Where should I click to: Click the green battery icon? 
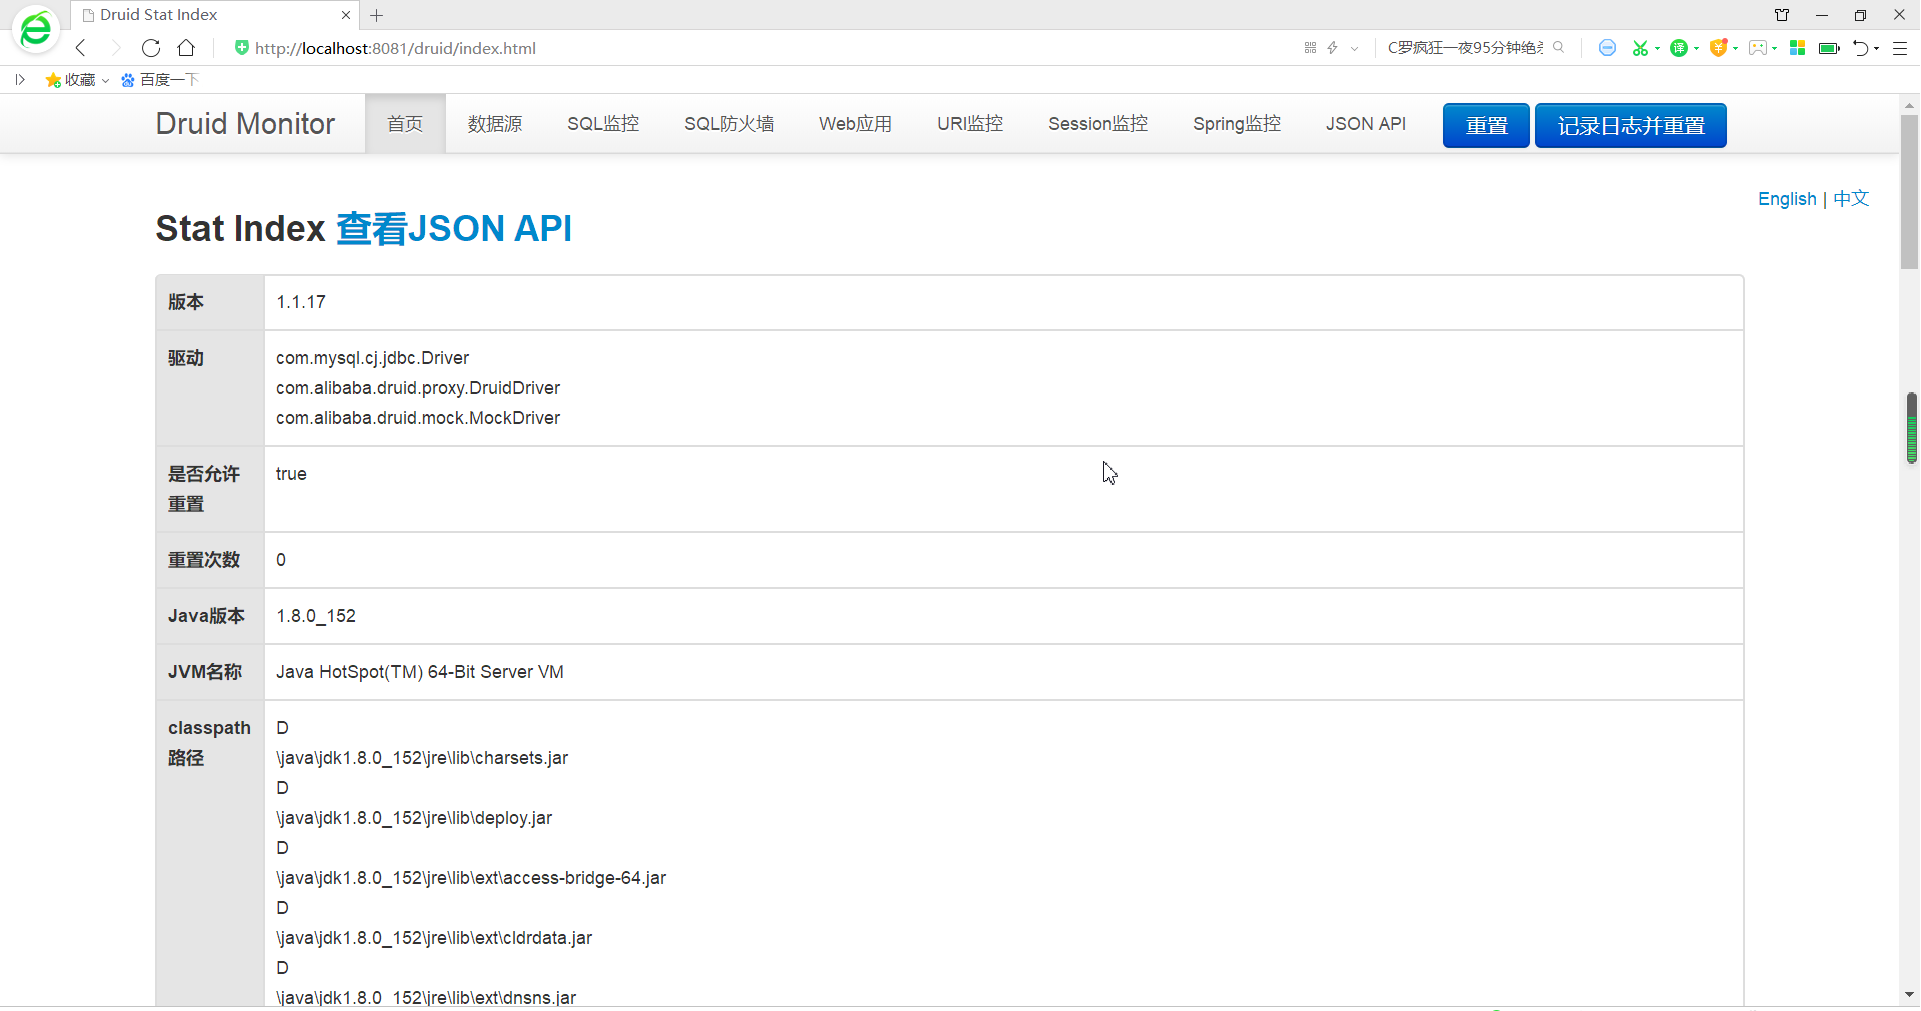pyautogui.click(x=1829, y=48)
